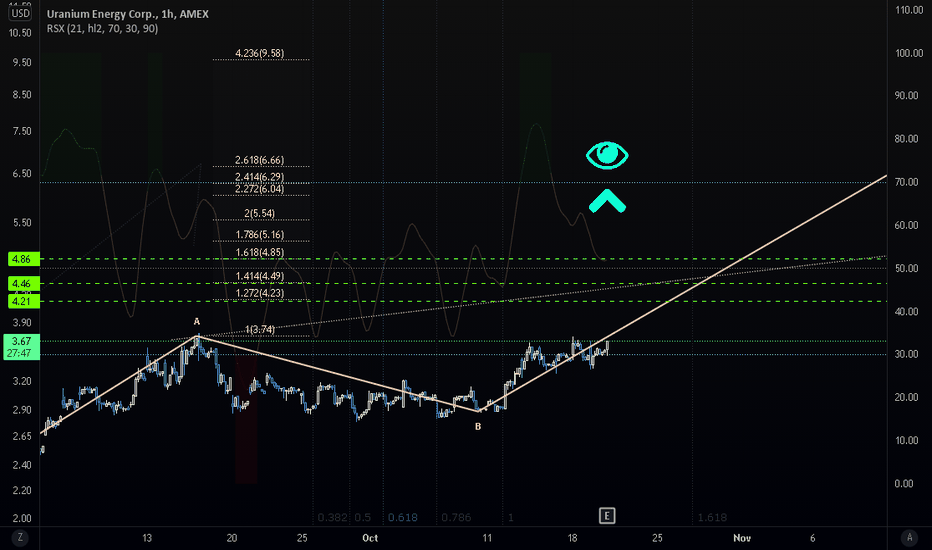Select the Uranium Energy Corp. chart title

click(x=128, y=14)
